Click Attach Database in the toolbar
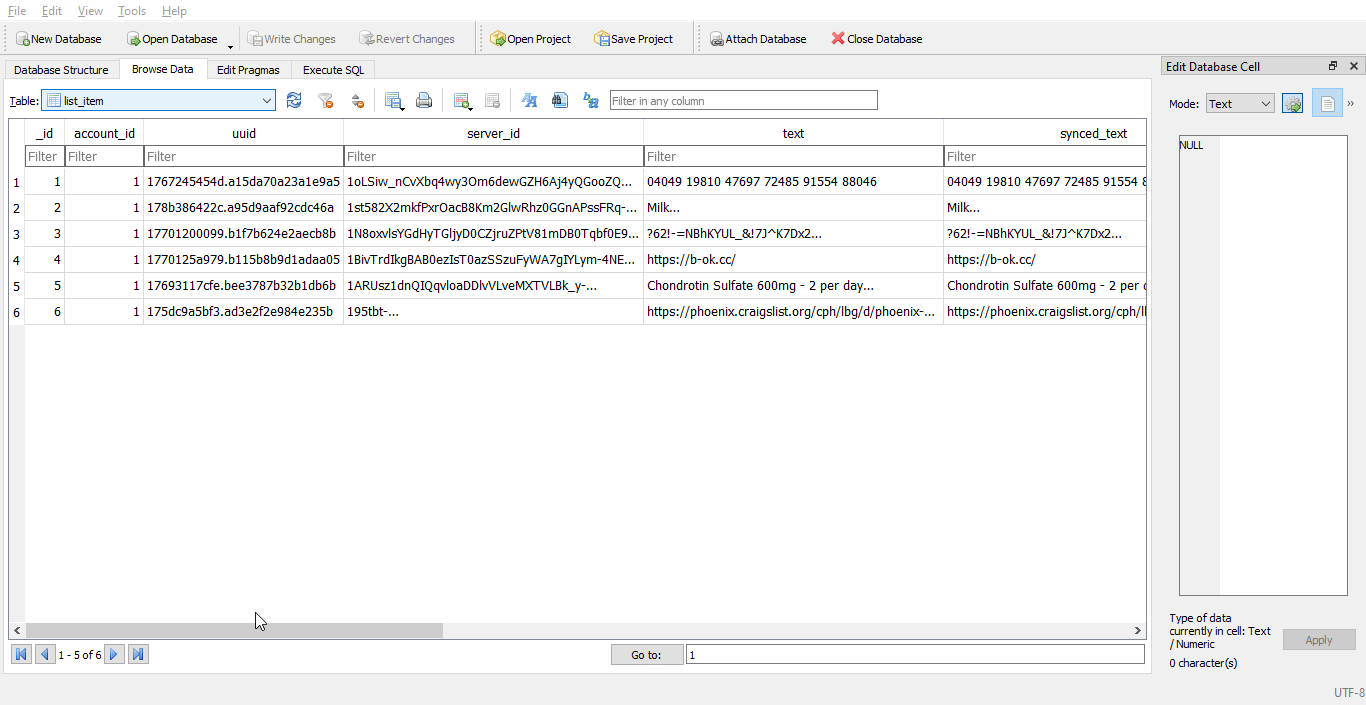This screenshot has height=705, width=1366. (x=758, y=39)
